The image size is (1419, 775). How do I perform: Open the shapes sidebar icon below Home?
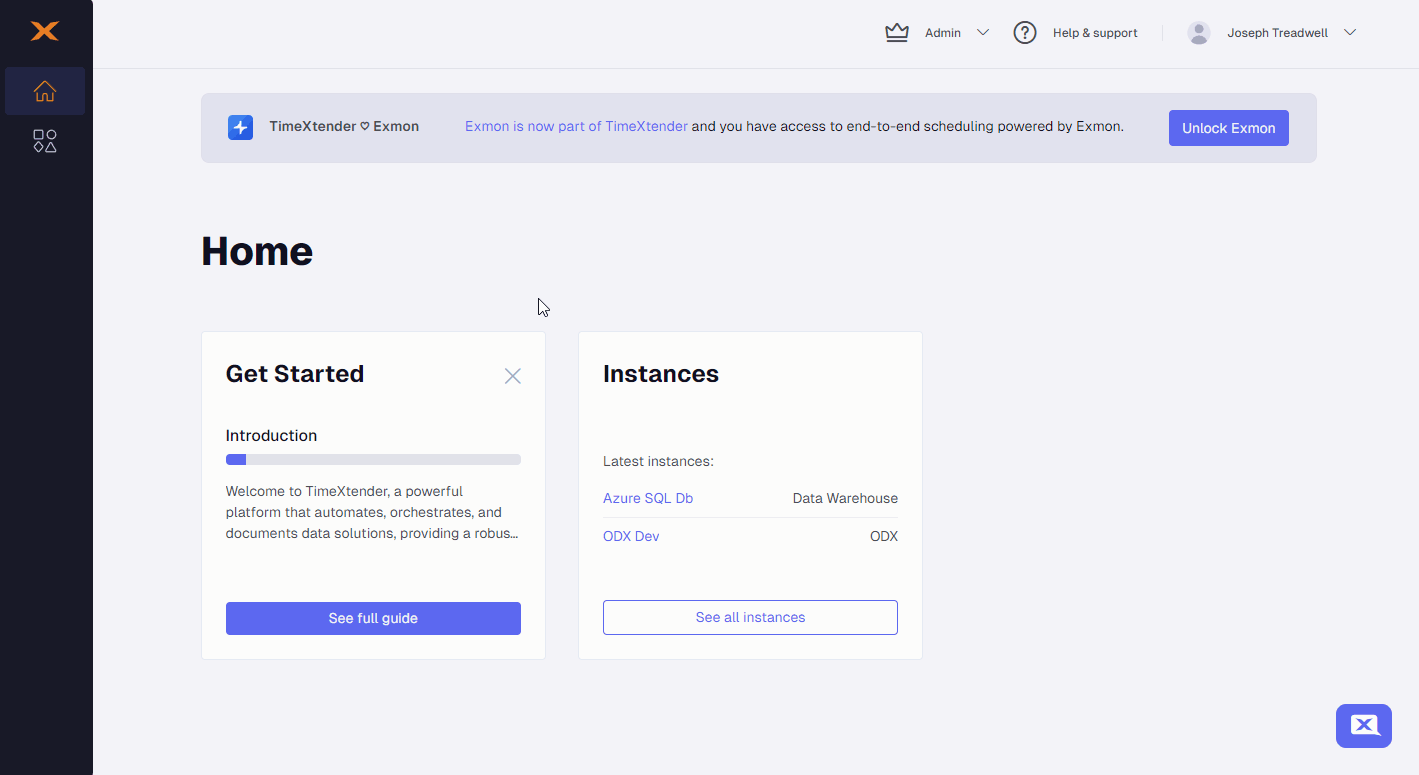(45, 141)
